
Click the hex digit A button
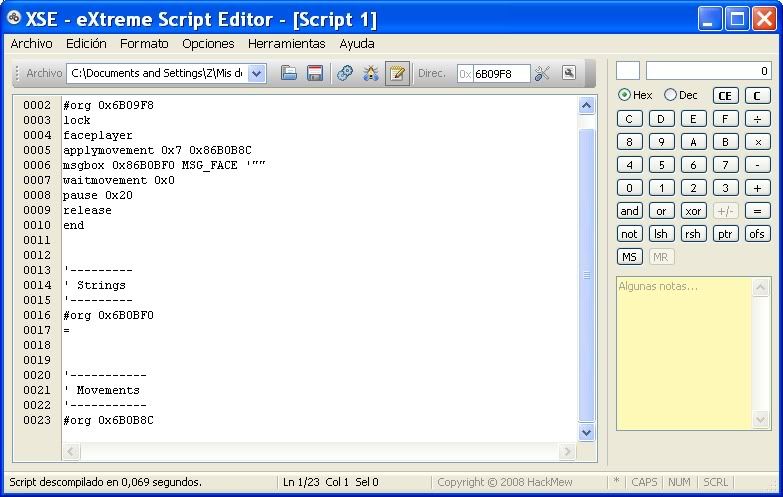coord(693,142)
